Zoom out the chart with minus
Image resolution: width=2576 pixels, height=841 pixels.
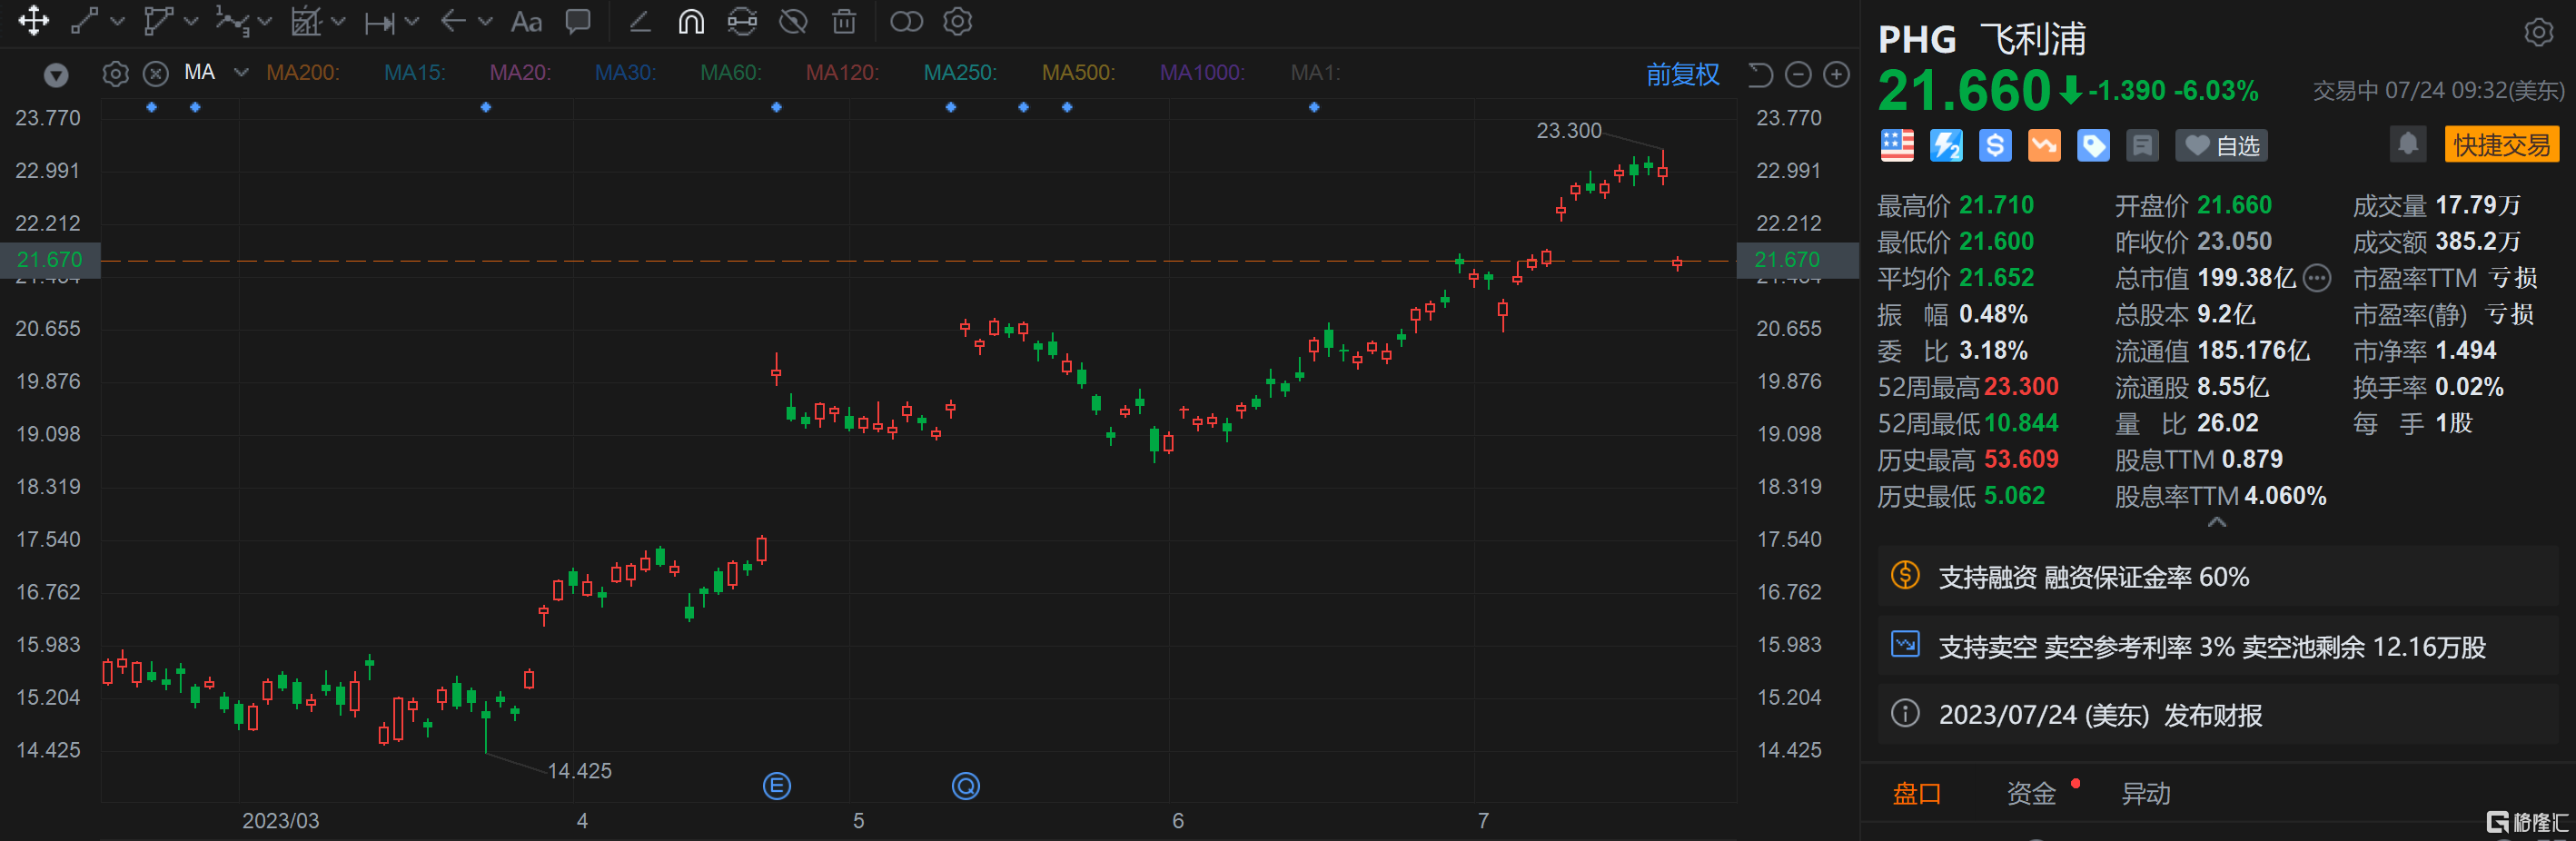[1798, 74]
